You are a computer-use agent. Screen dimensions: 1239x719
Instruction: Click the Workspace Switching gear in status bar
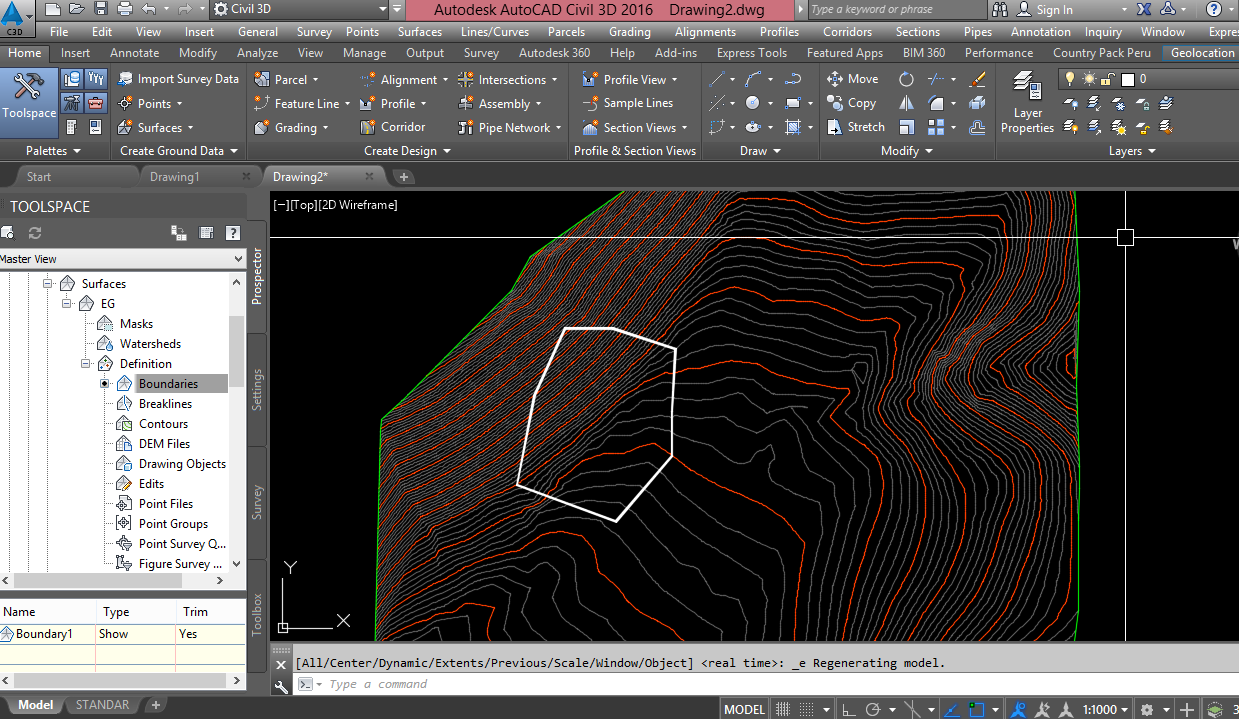click(1146, 709)
